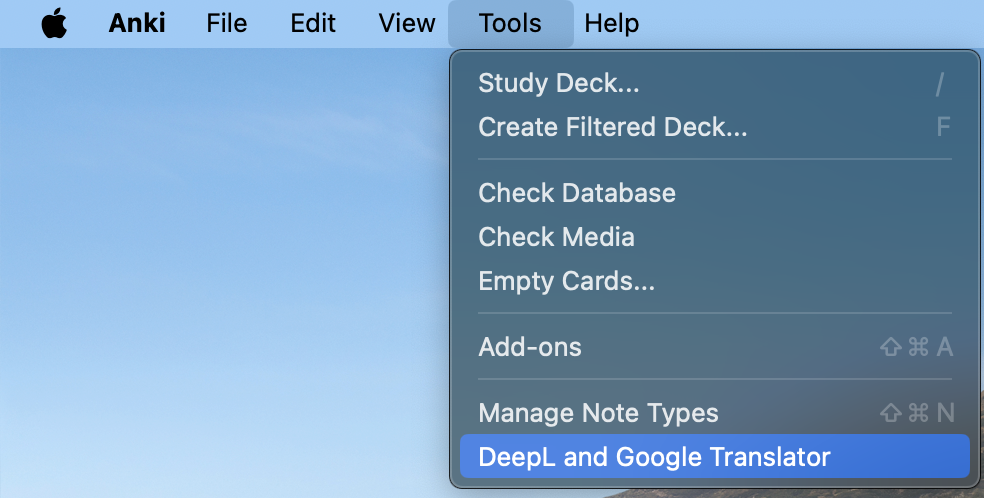Select Empty Cards... in Tools menu

click(x=566, y=281)
